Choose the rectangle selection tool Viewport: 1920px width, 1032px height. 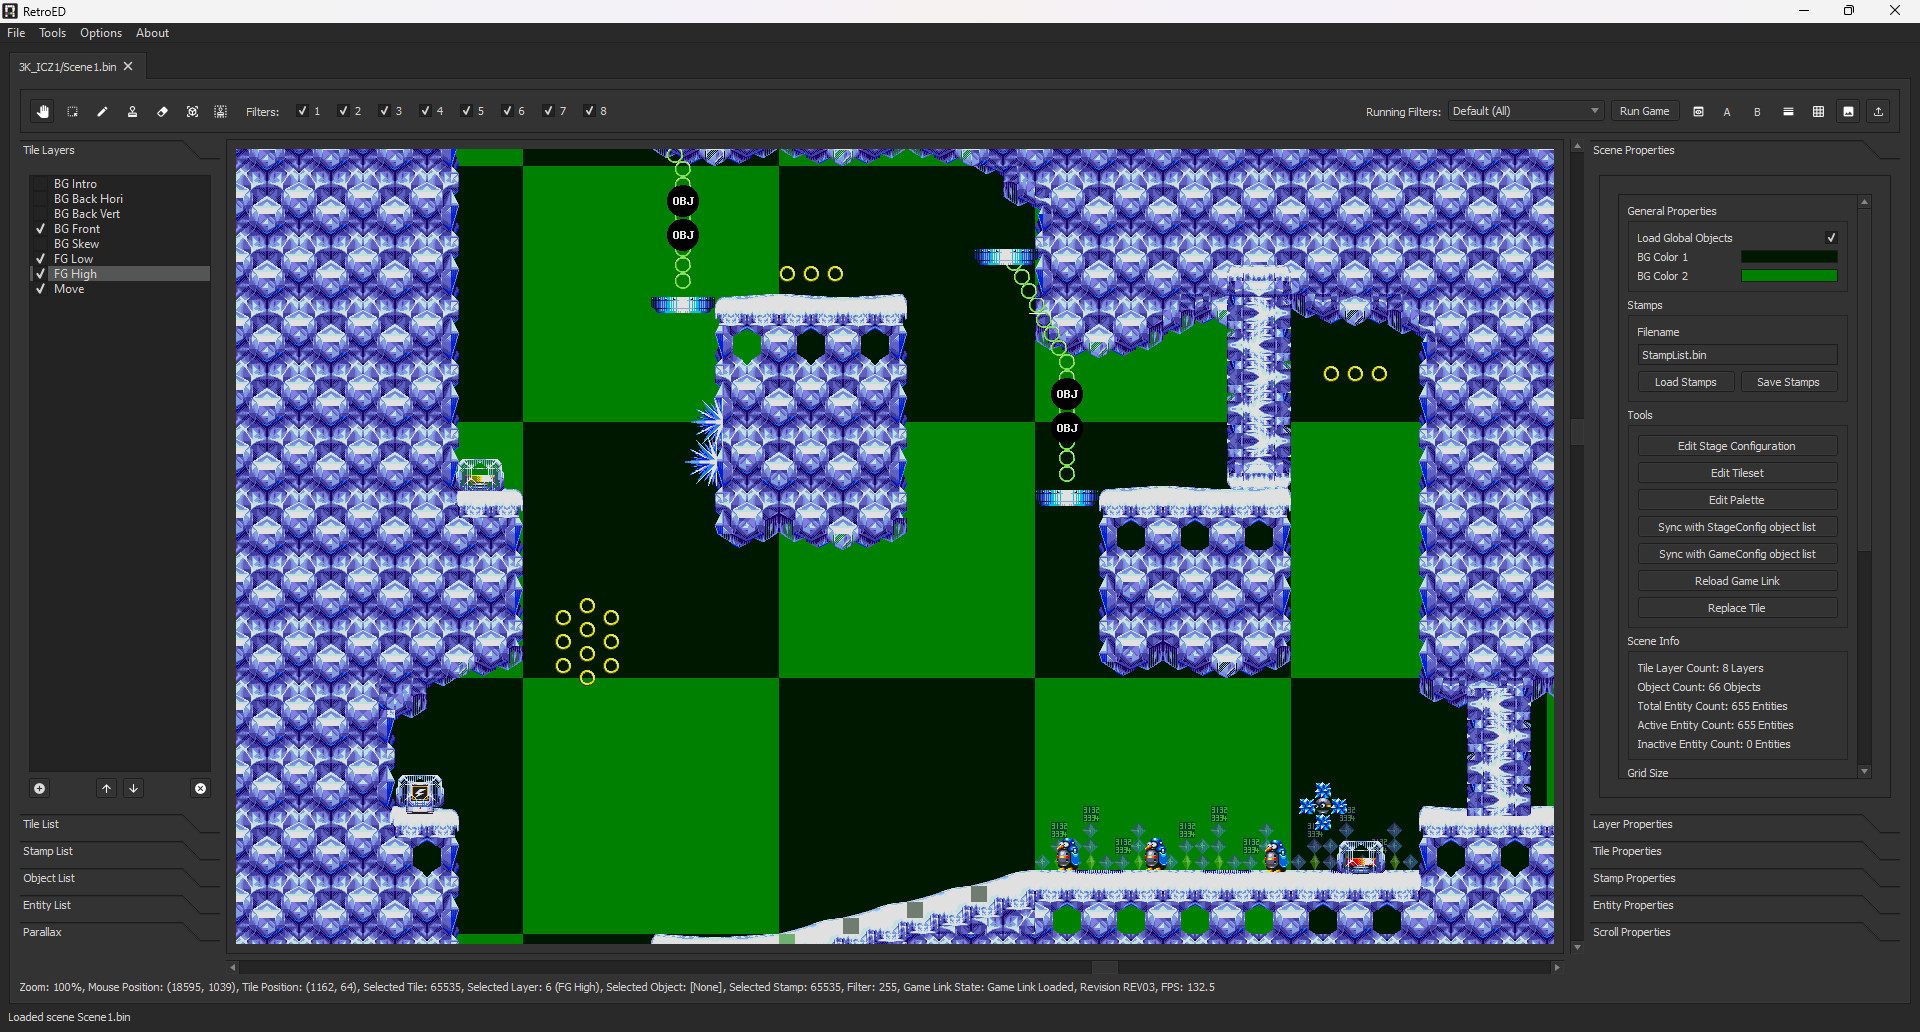pos(73,112)
